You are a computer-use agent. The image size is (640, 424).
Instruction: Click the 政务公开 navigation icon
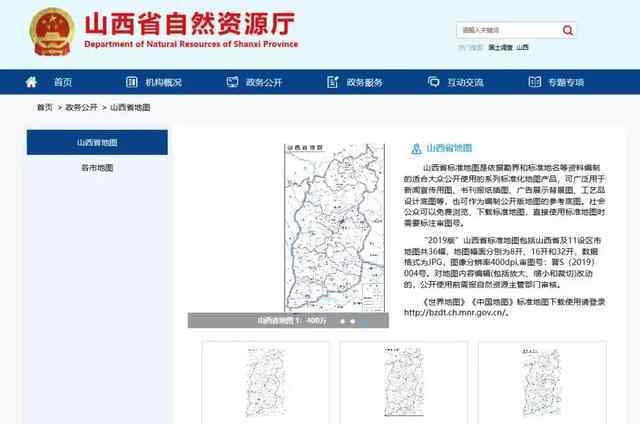232,82
